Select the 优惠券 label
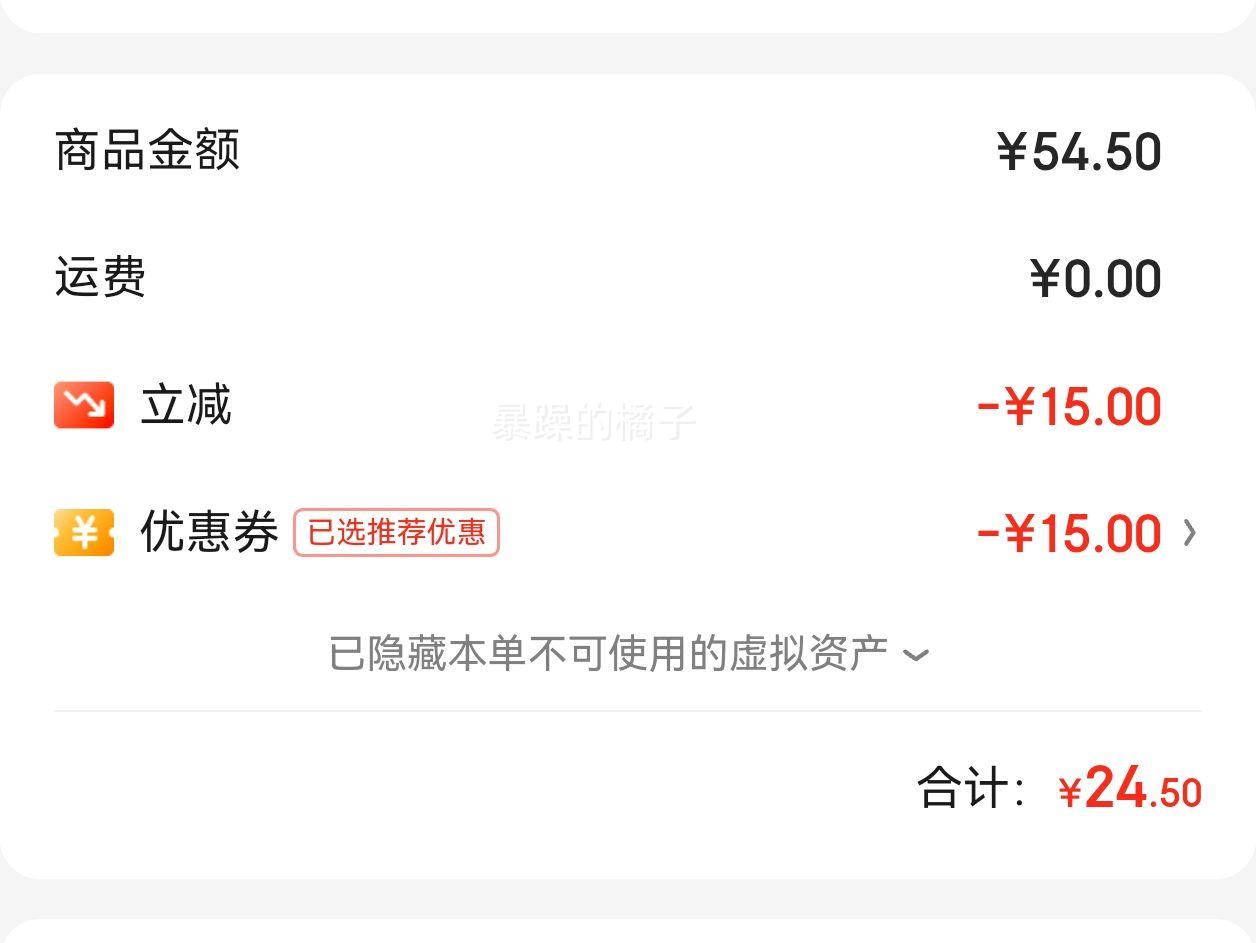This screenshot has width=1256, height=943. [x=209, y=532]
